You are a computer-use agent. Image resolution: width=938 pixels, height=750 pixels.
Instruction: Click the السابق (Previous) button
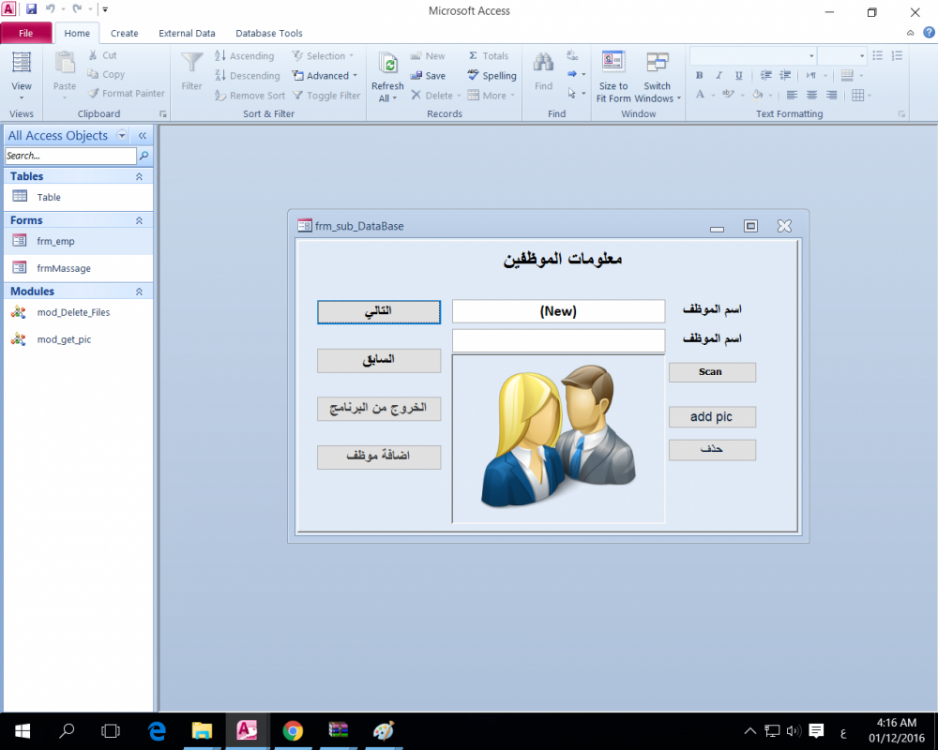point(379,361)
